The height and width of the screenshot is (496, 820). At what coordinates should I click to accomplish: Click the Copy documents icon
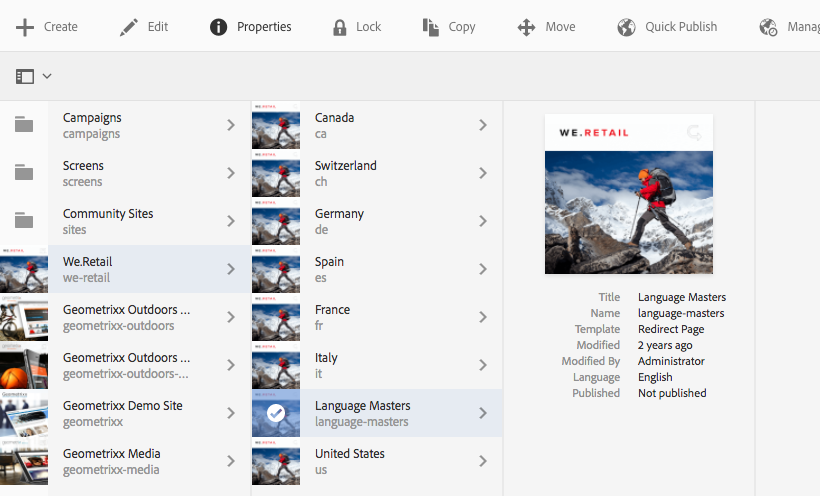pyautogui.click(x=430, y=27)
